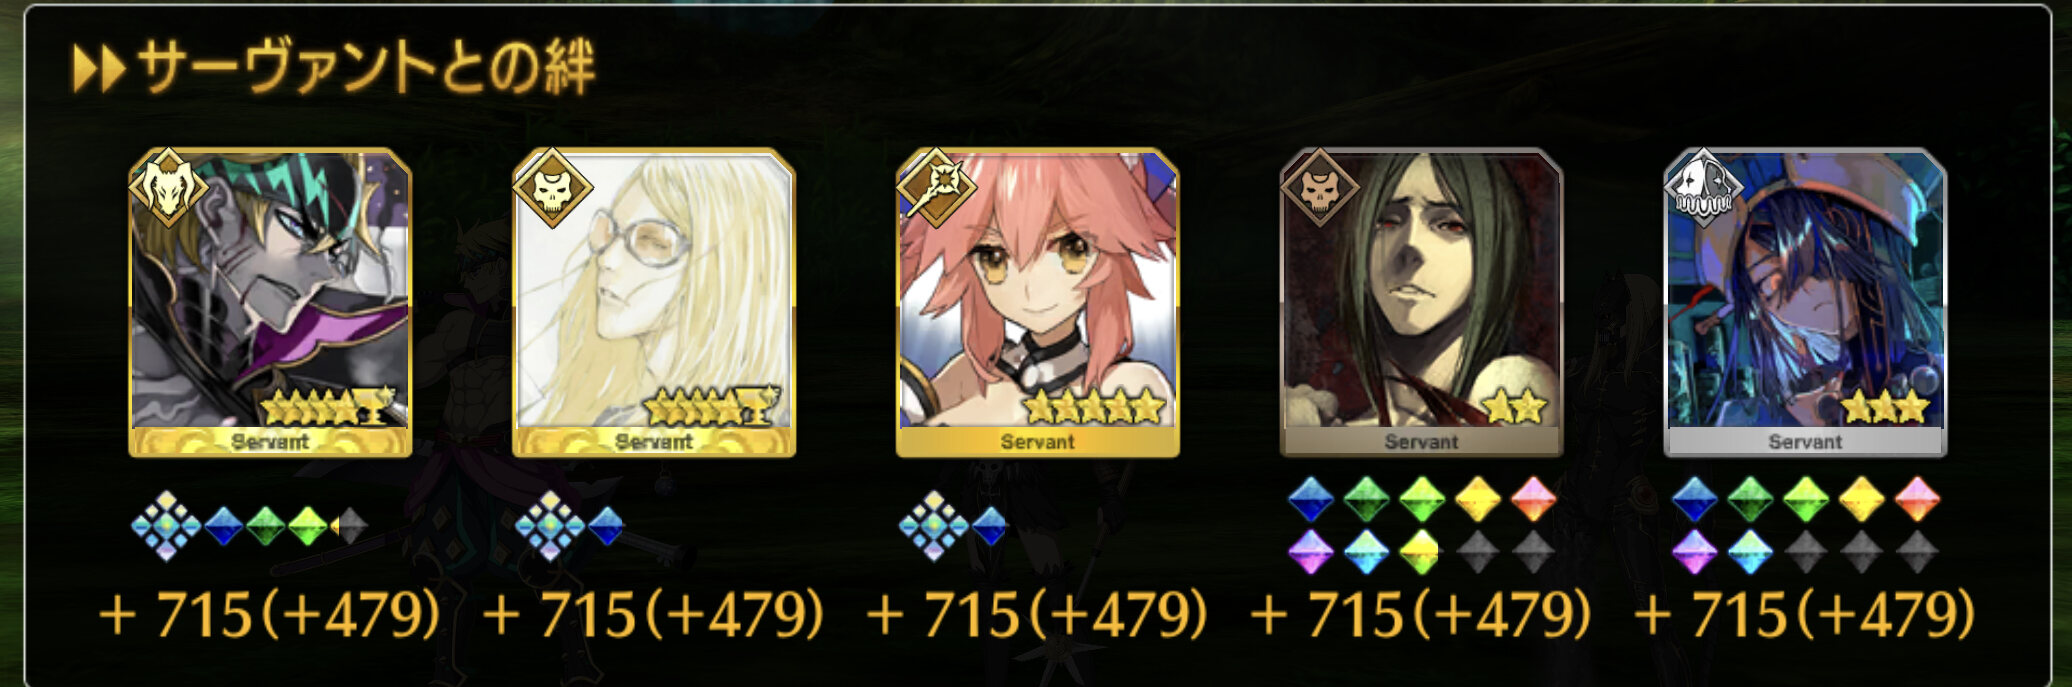This screenshot has height=687, width=2072.
Task: Click the サーヴァントとの絆 header text
Action: pyautogui.click(x=365, y=69)
